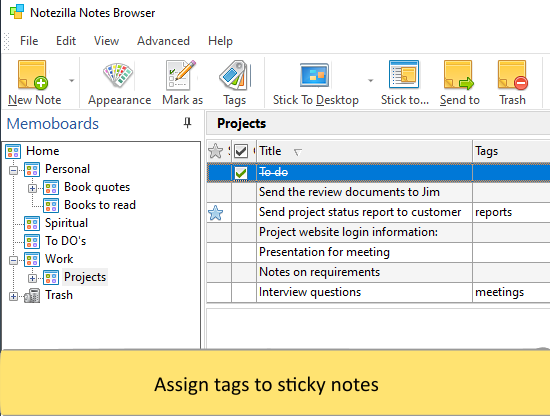The width and height of the screenshot is (550, 416).
Task: Expand the Book quotes tree node
Action: pos(32,188)
